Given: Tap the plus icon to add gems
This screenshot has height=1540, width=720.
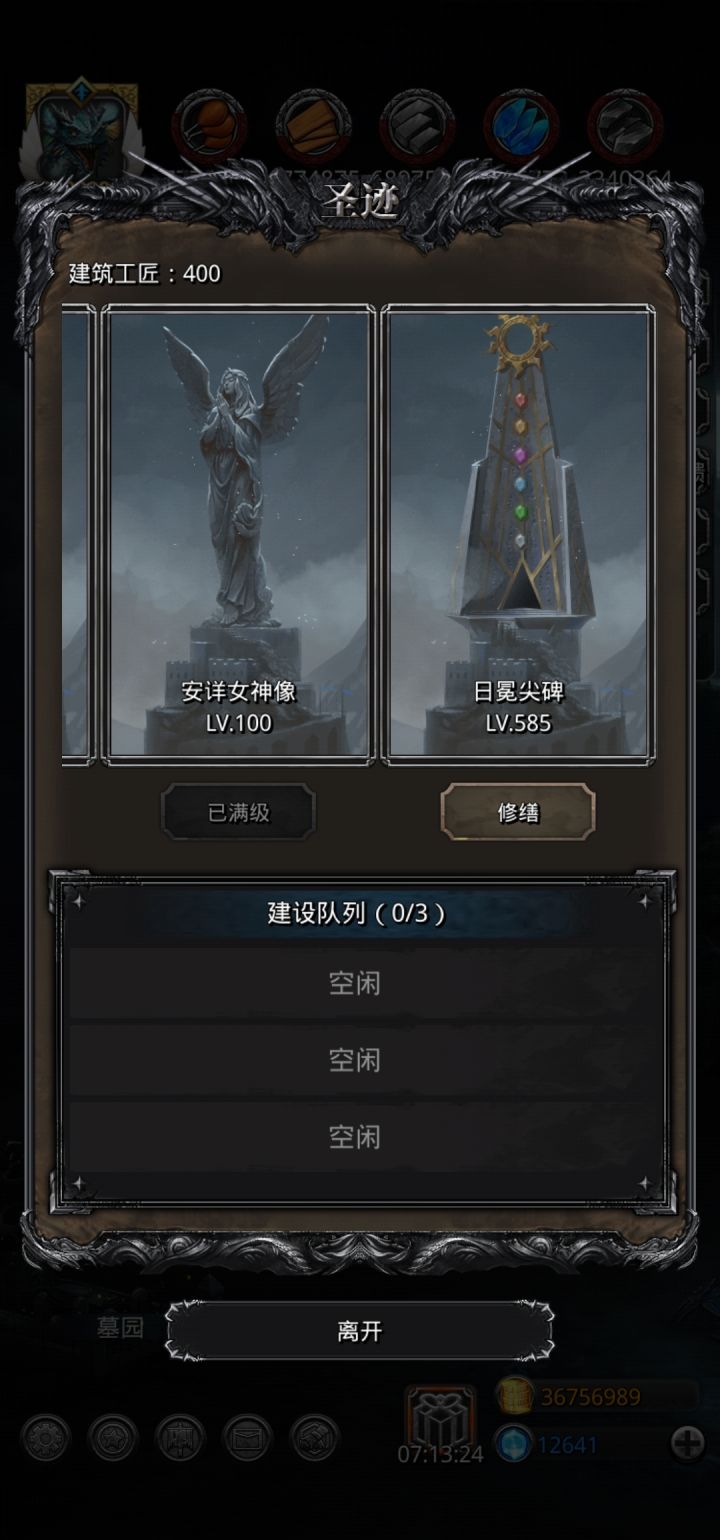Looking at the screenshot, I should coord(687,1443).
